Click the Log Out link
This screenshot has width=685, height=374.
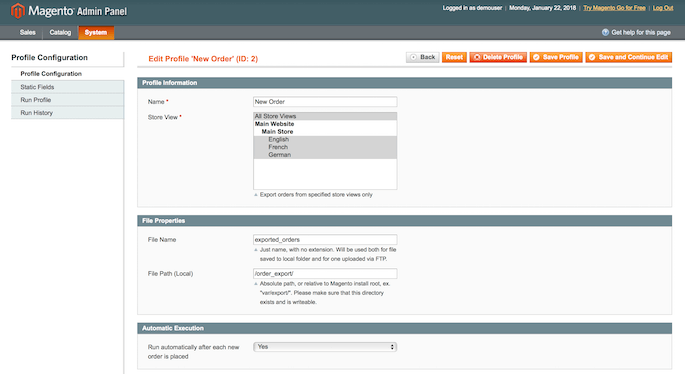point(663,8)
